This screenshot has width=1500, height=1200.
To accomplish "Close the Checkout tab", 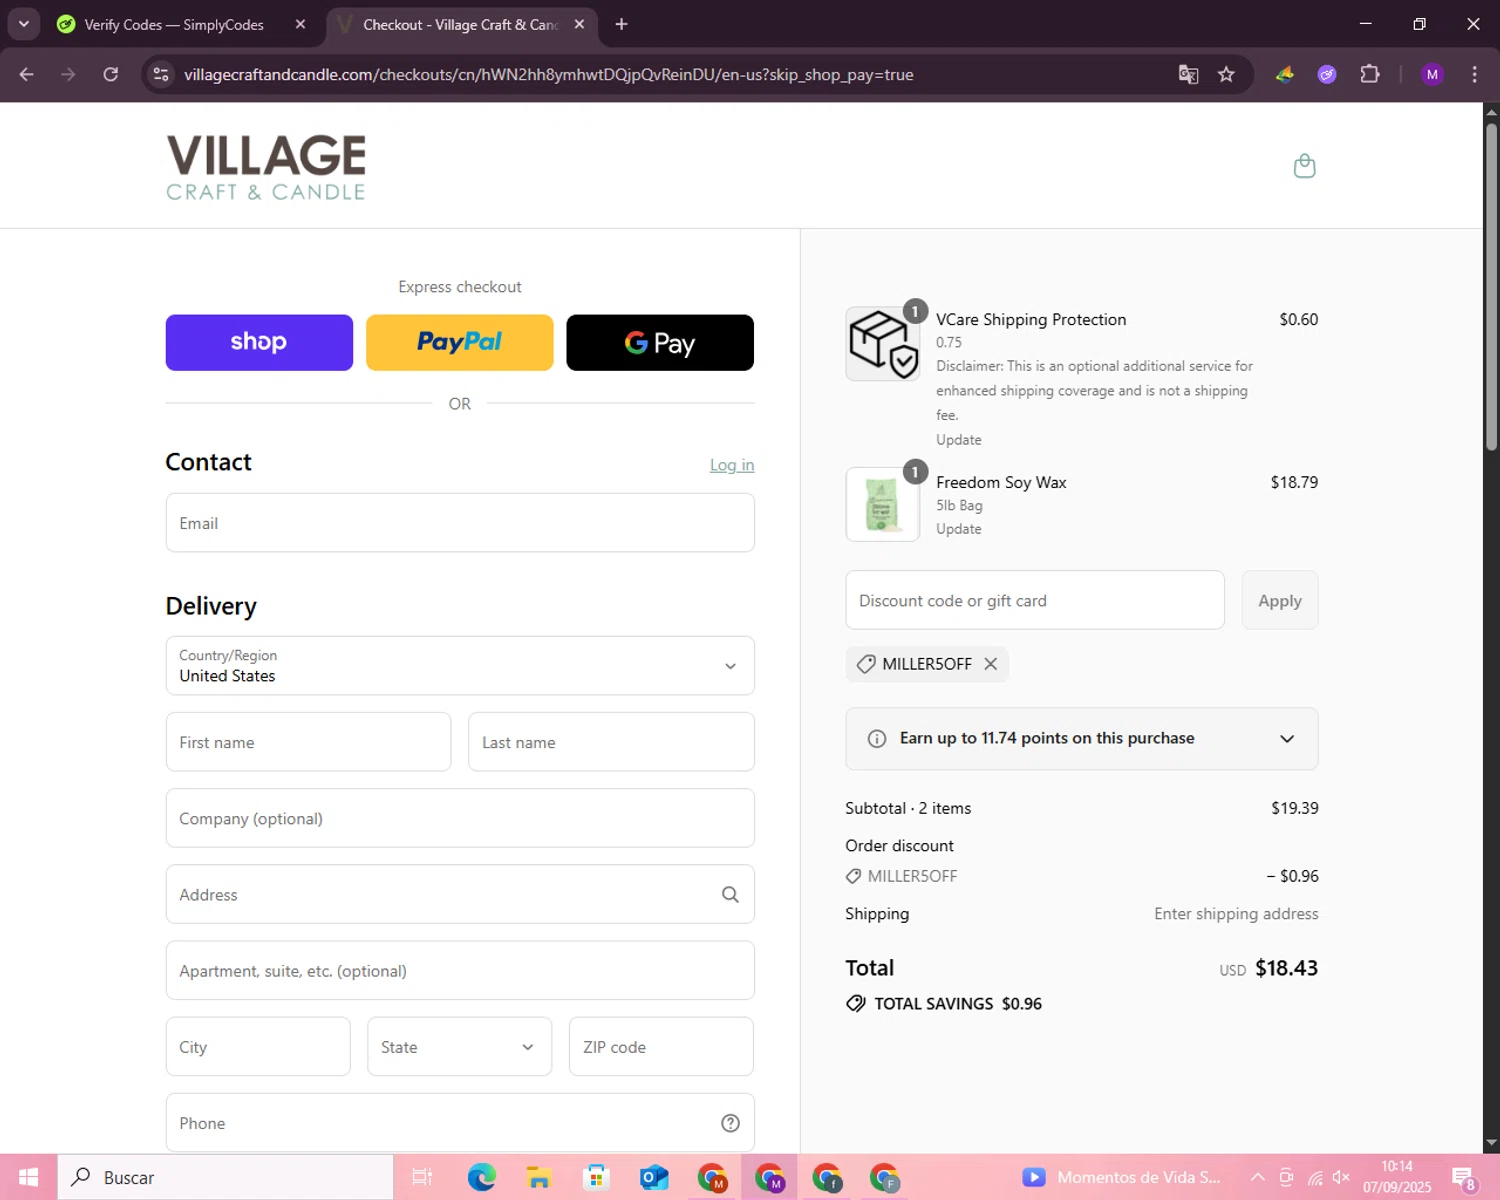I will coord(579,24).
